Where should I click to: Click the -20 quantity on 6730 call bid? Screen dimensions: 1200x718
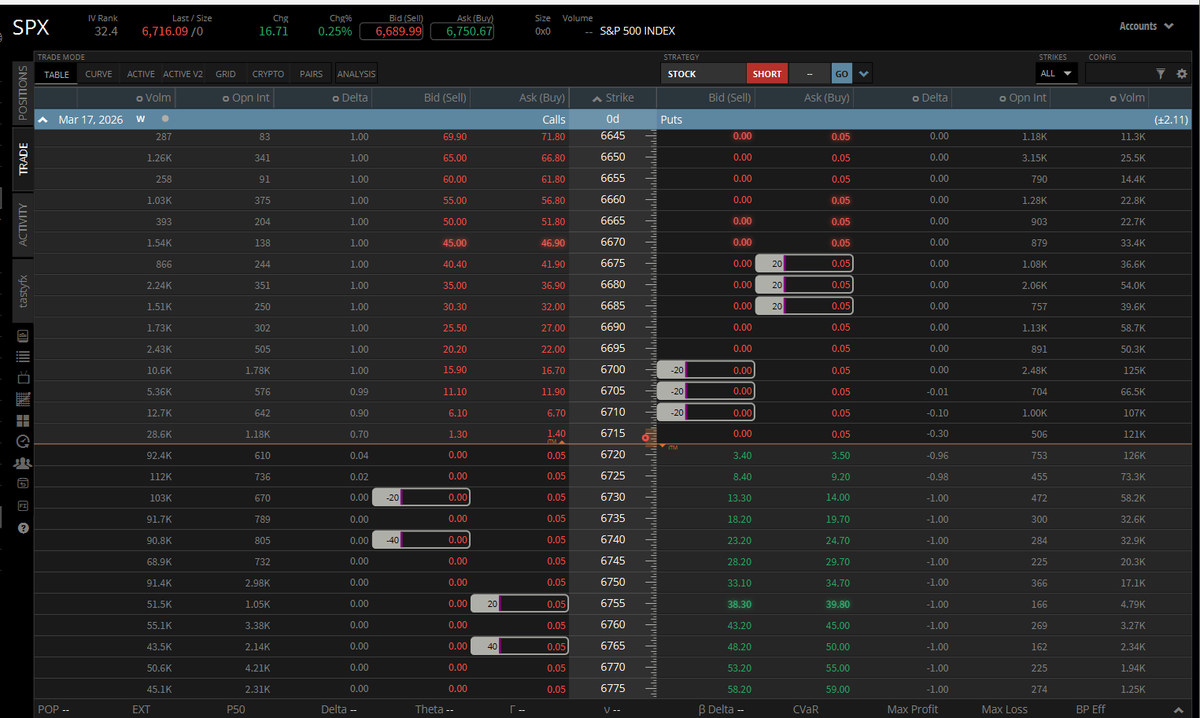tap(385, 497)
